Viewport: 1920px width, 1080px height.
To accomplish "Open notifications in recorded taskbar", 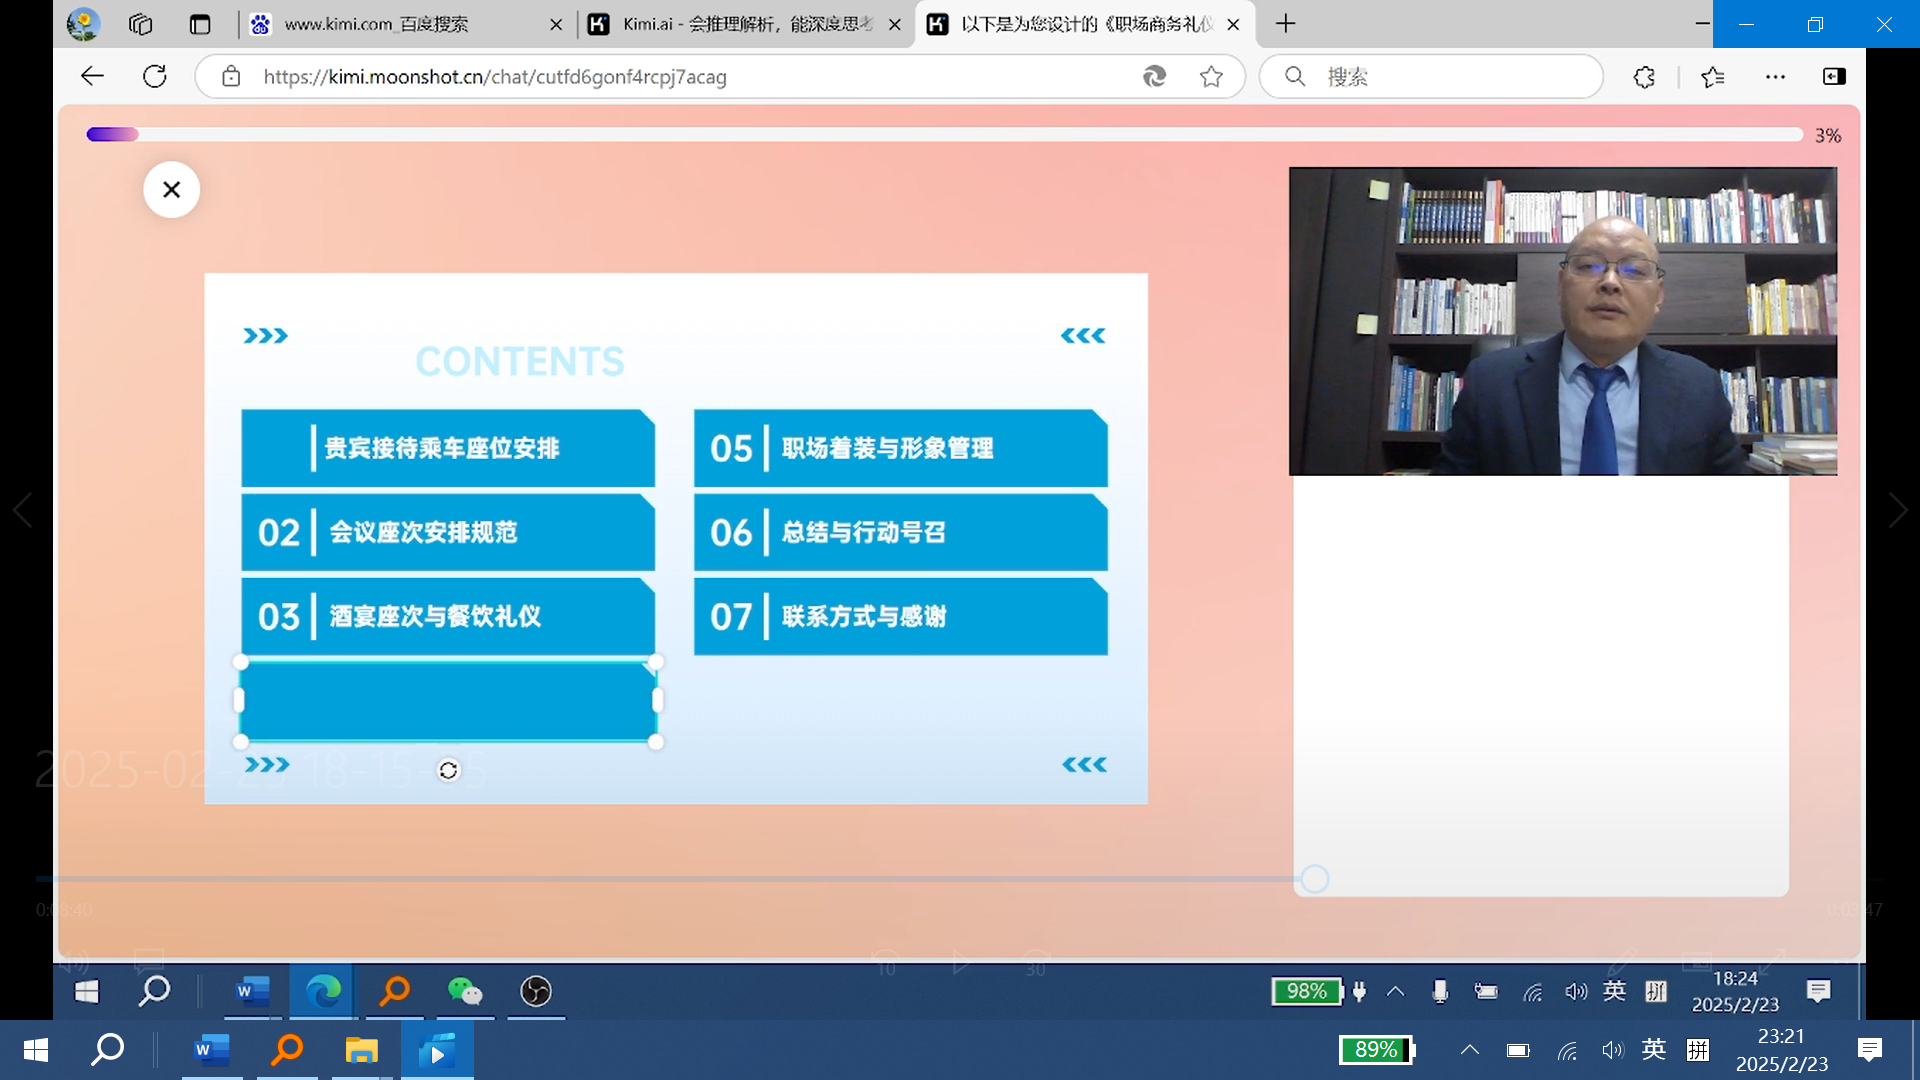I will pyautogui.click(x=1819, y=991).
